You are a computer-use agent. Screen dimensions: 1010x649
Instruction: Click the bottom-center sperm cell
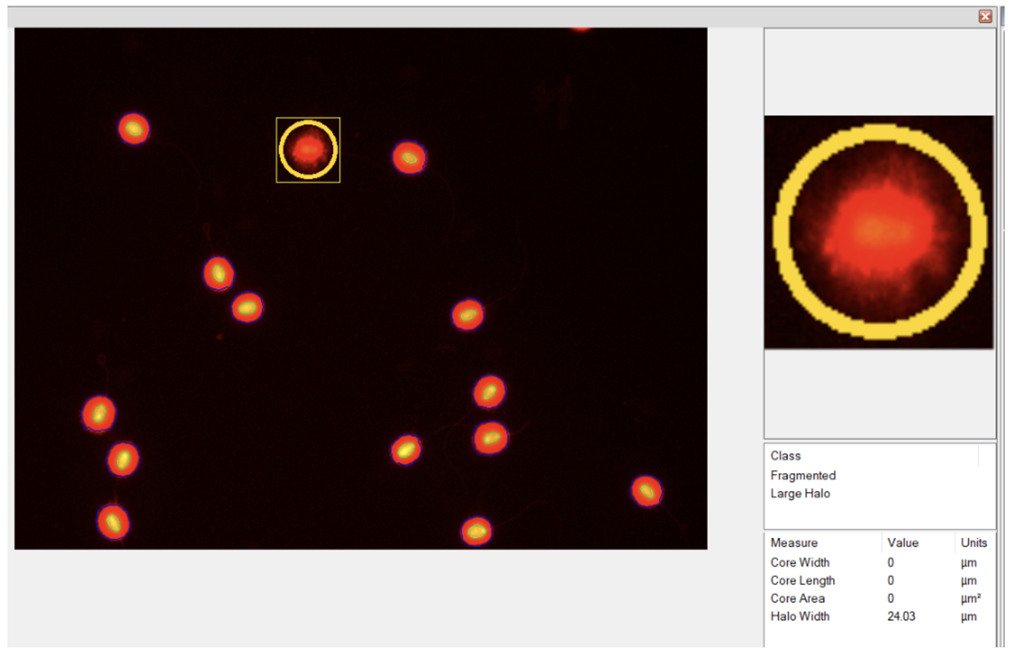pyautogui.click(x=477, y=531)
